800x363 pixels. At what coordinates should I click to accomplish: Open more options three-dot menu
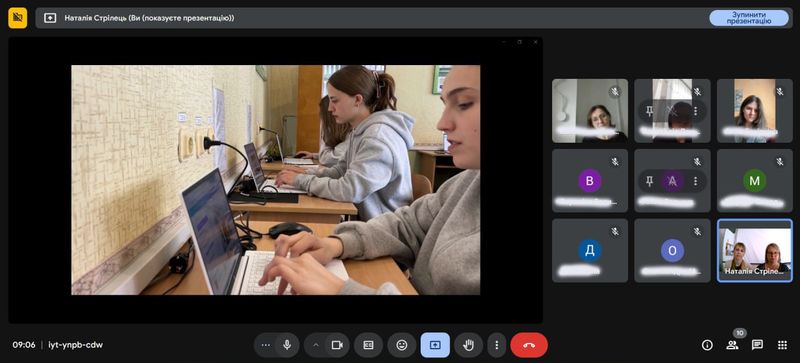click(496, 345)
